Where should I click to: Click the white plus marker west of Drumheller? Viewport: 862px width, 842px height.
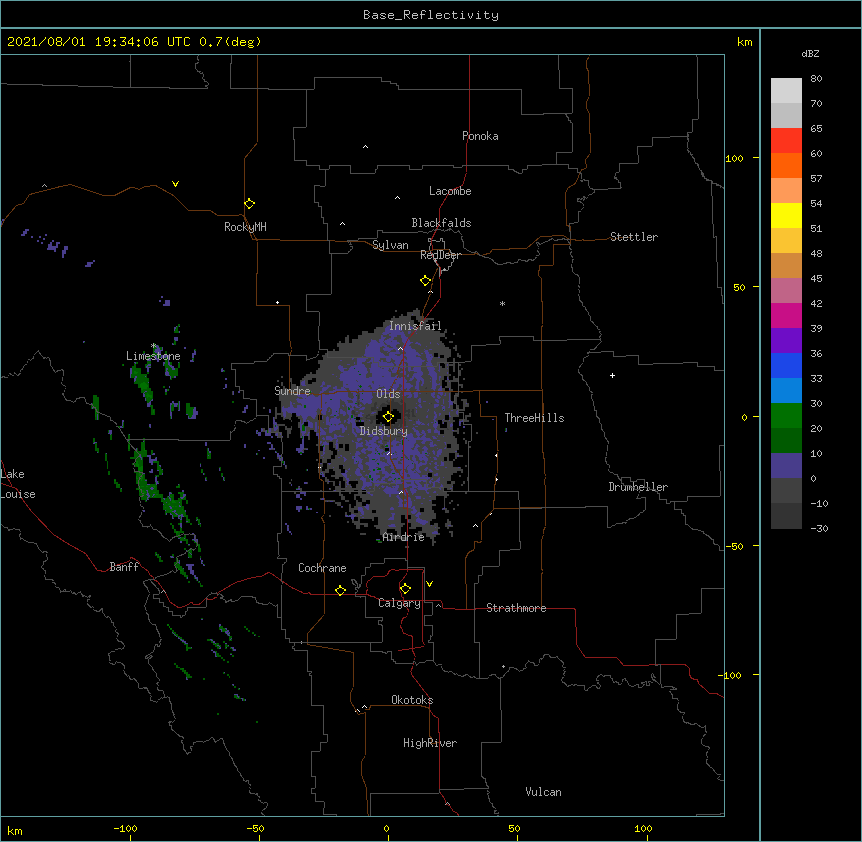pyautogui.click(x=612, y=375)
